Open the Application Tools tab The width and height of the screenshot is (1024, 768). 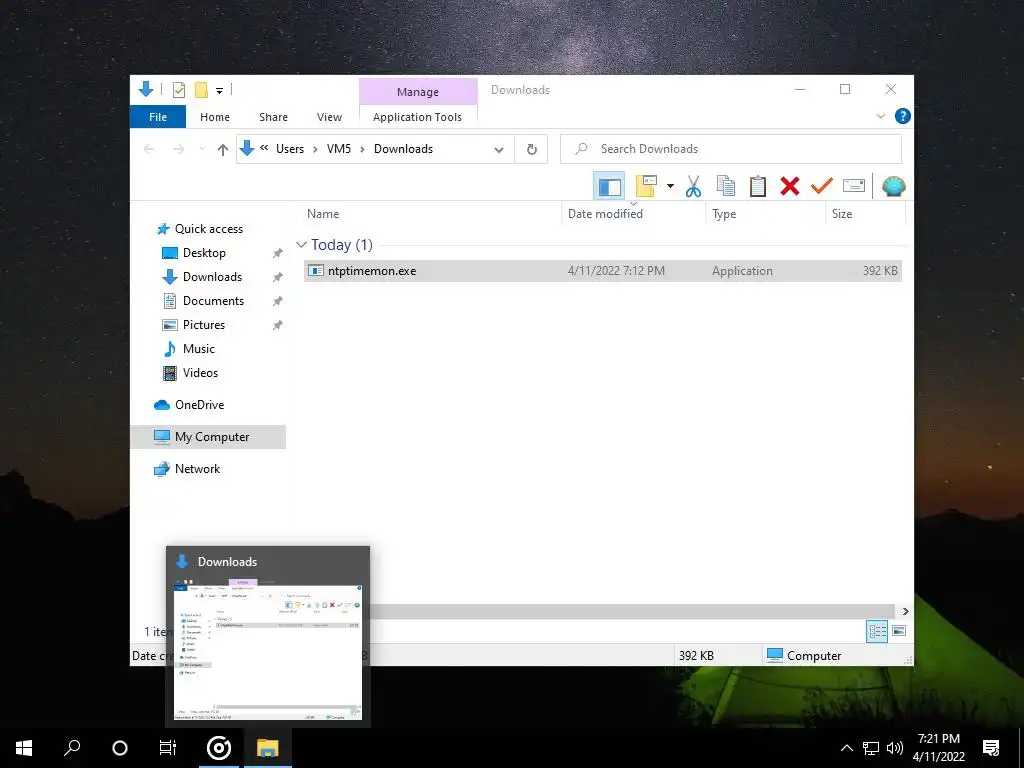(417, 117)
